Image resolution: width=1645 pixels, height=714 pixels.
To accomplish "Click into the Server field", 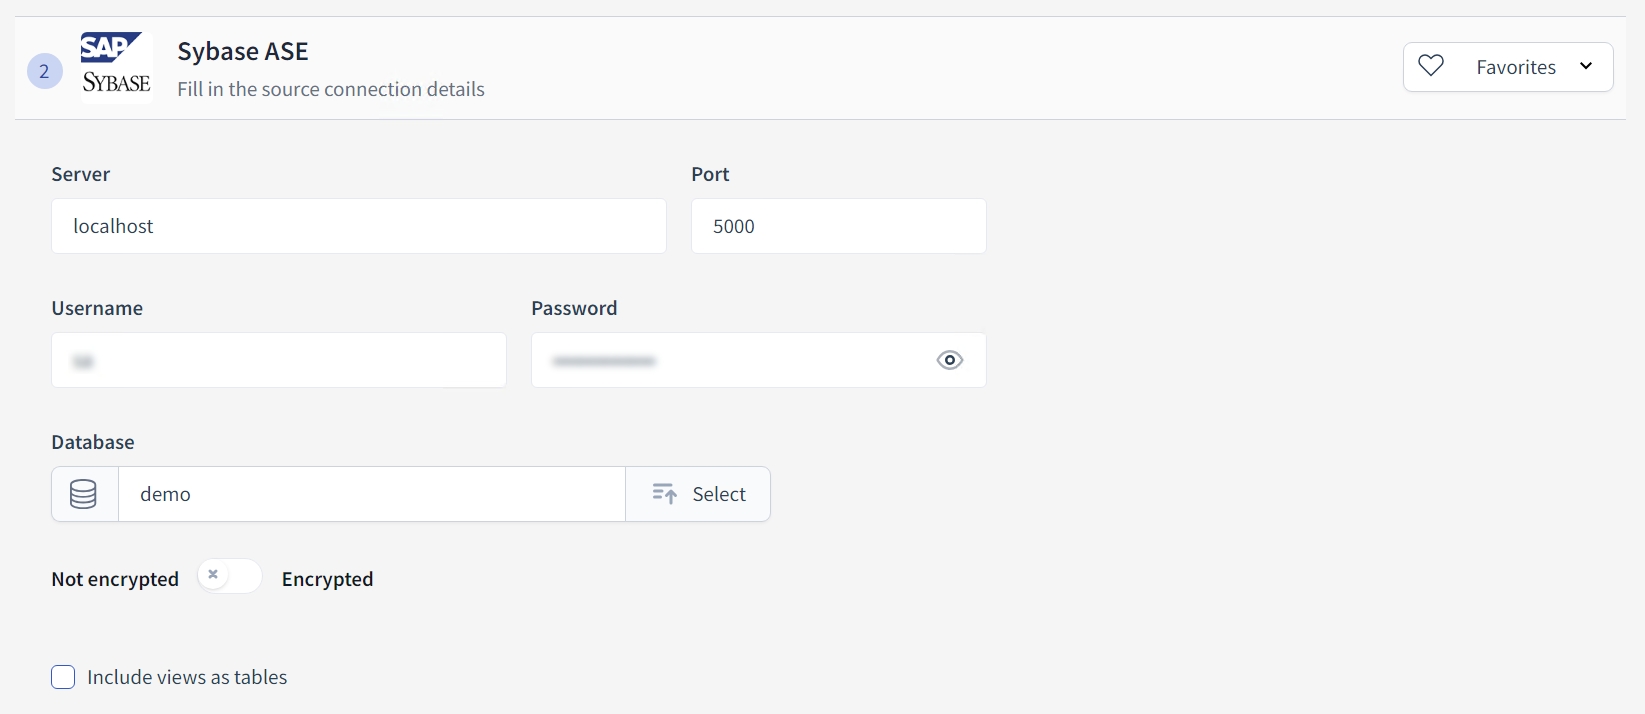I will (x=358, y=226).
